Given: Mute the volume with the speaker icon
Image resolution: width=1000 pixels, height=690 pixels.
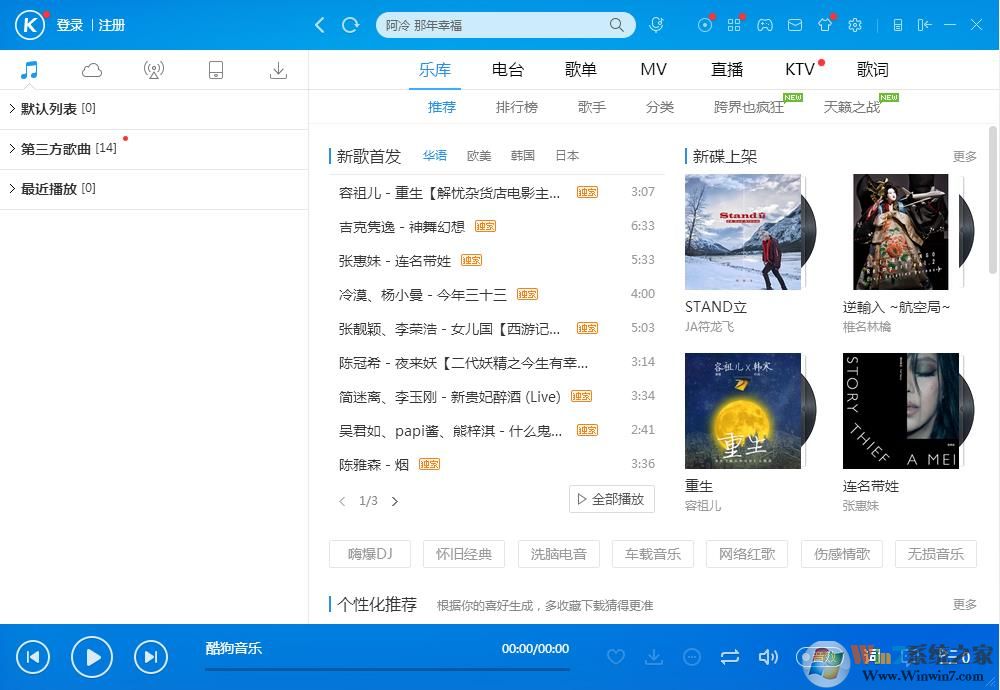Looking at the screenshot, I should 768,657.
